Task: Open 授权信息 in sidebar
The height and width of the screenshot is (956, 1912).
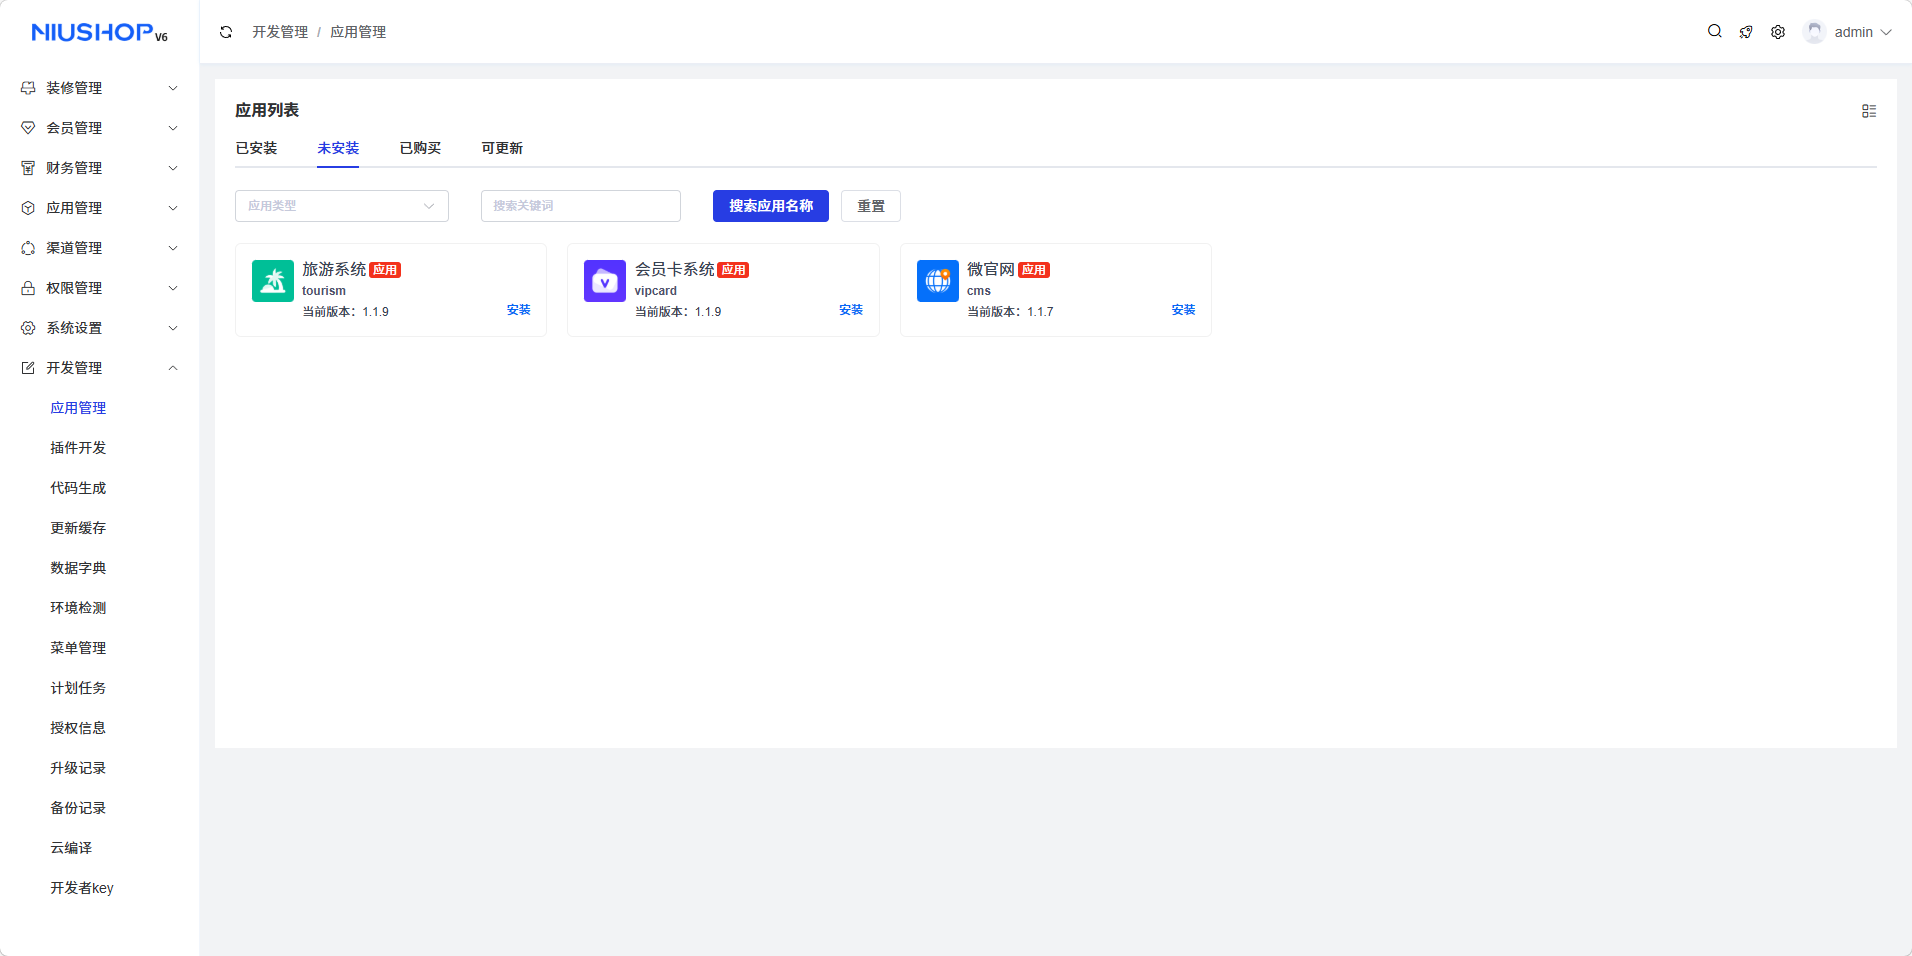Action: click(78, 728)
